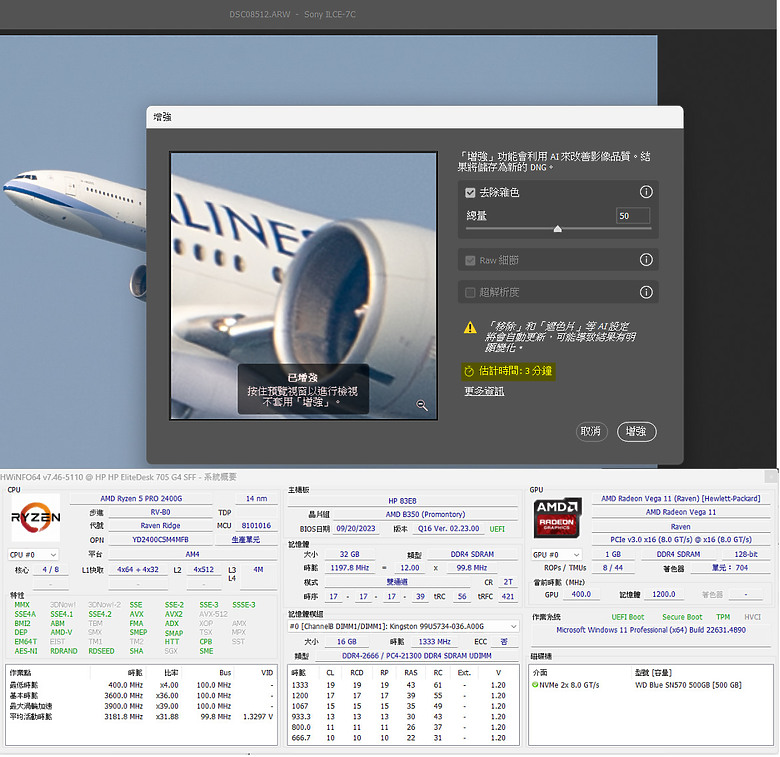Click the info icon beside 超解析度

pyautogui.click(x=646, y=292)
